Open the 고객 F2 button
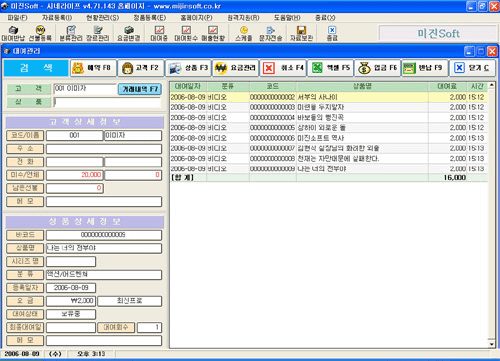Image resolution: width=500 pixels, height=361 pixels. click(141, 68)
